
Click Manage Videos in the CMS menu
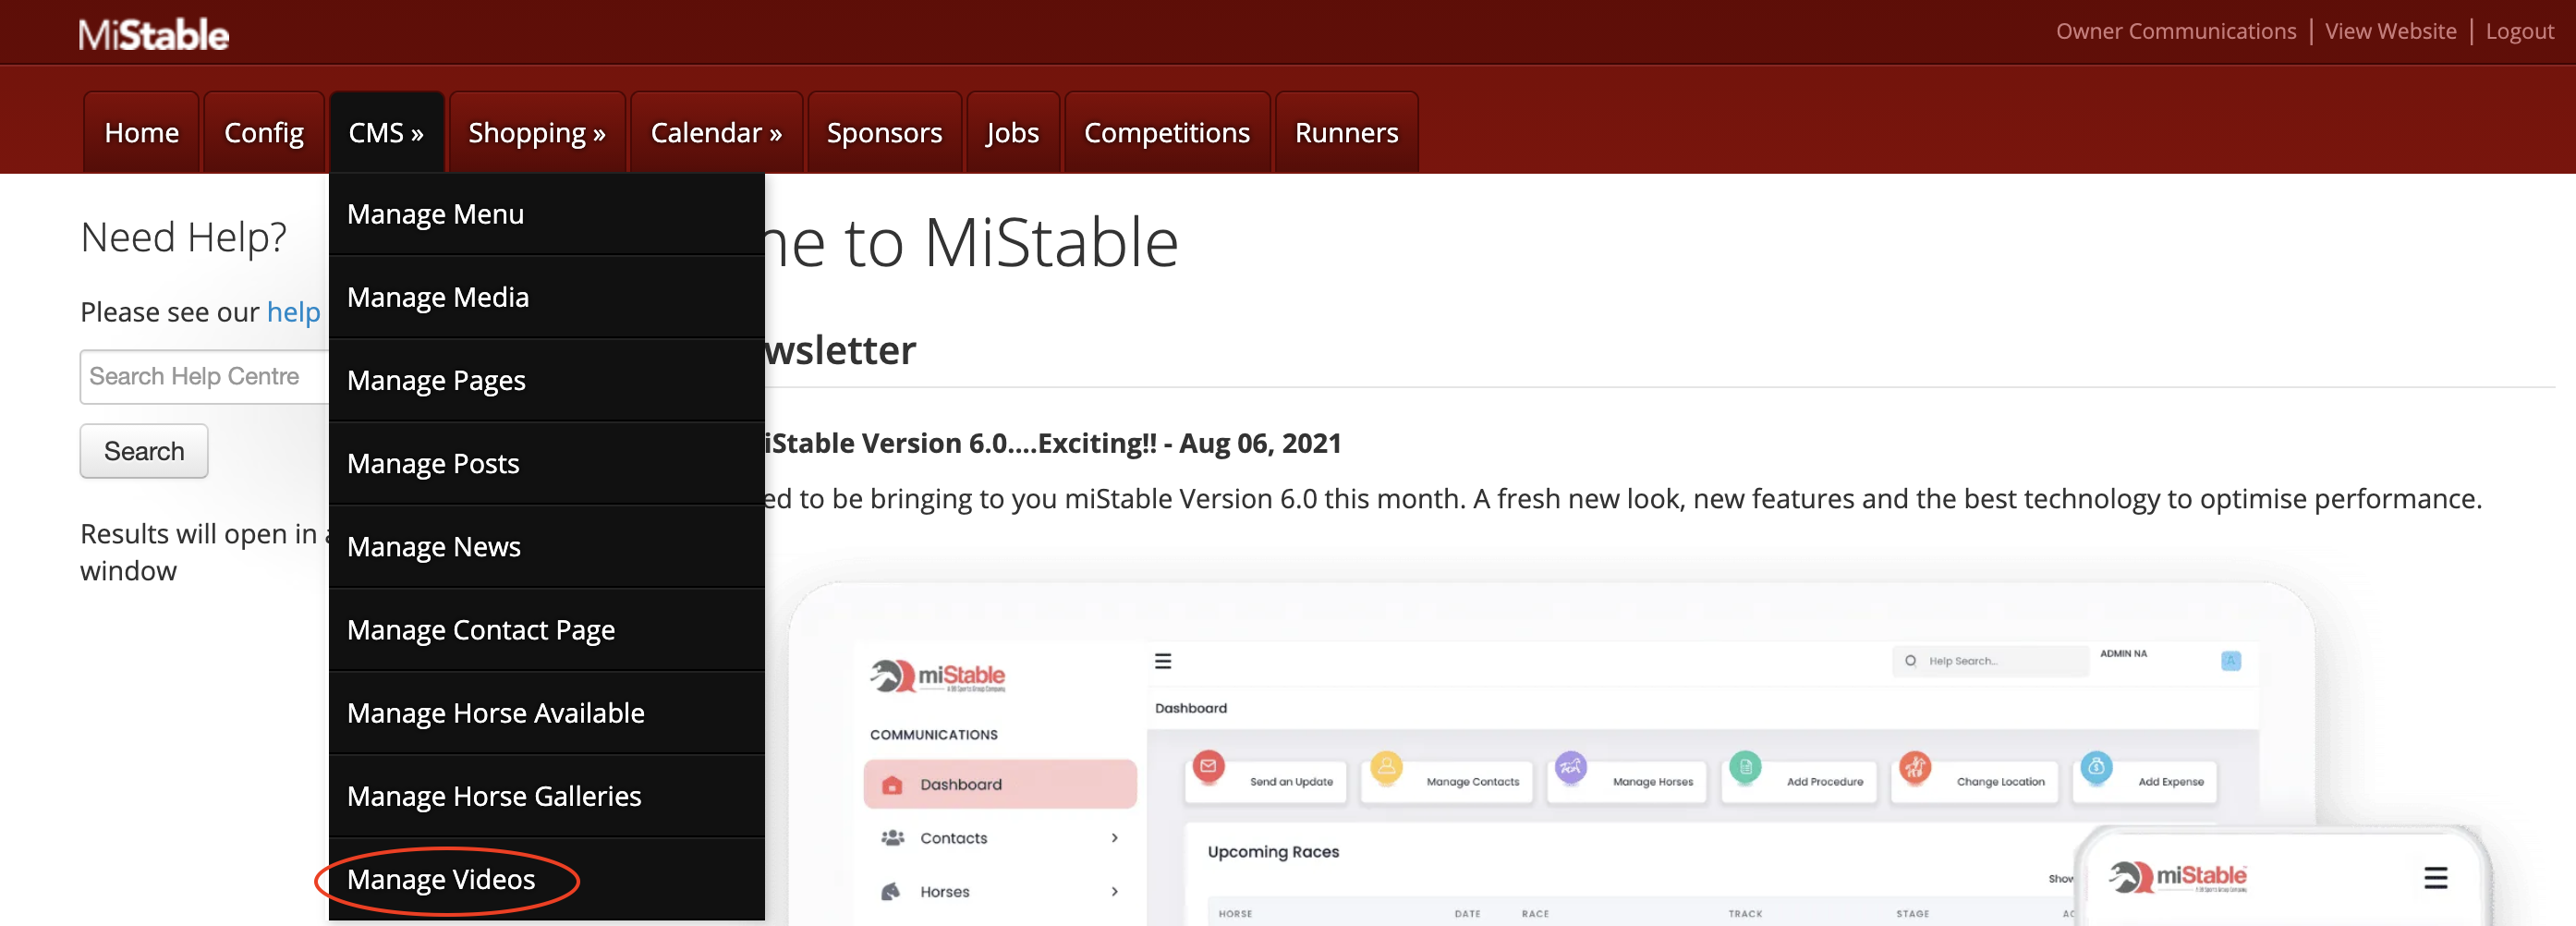[x=441, y=879]
